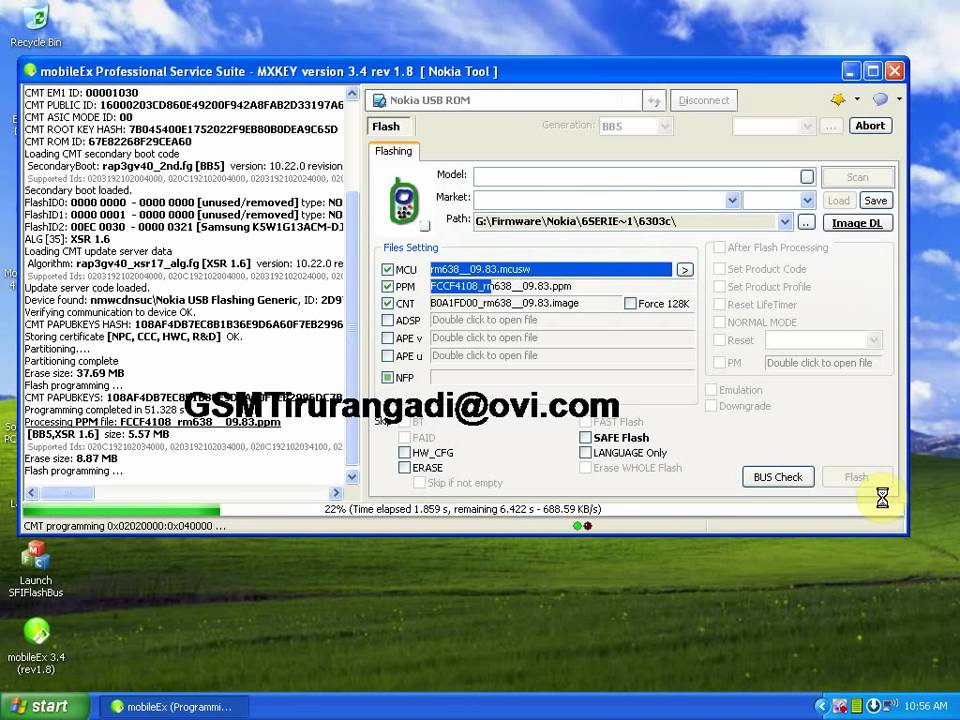Enable SAFE Flash checkbox

[x=585, y=437]
